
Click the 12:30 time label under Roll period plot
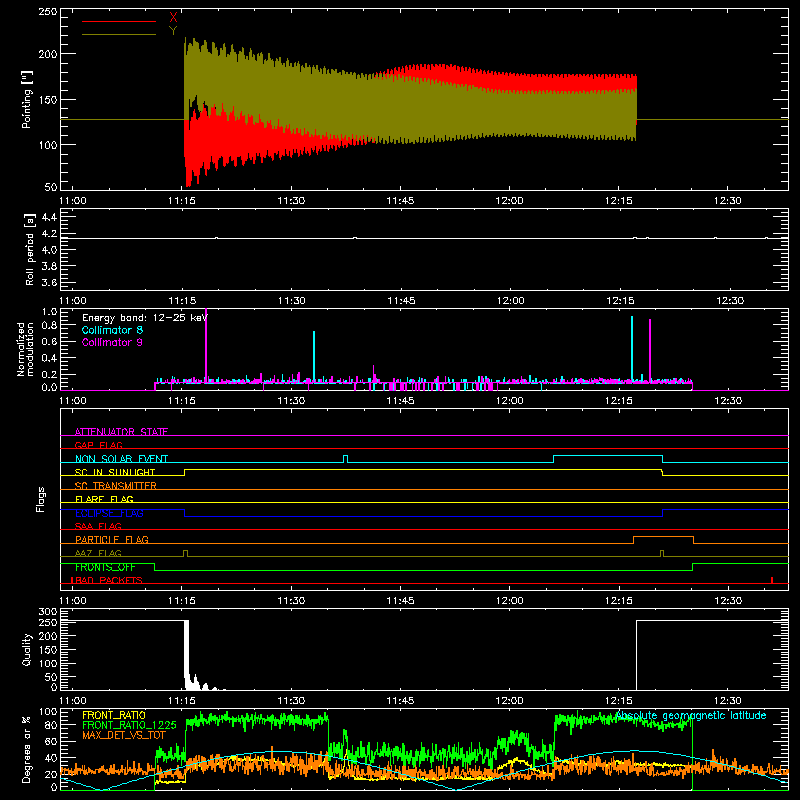tap(730, 301)
